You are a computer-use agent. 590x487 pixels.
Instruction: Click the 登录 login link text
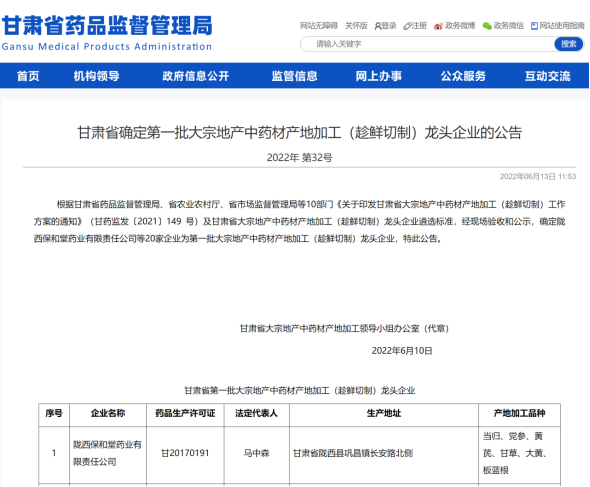click(389, 26)
